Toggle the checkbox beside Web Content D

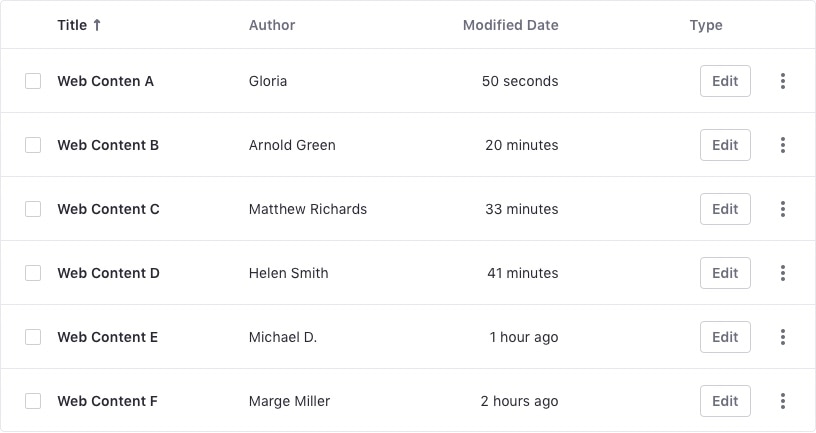33,273
